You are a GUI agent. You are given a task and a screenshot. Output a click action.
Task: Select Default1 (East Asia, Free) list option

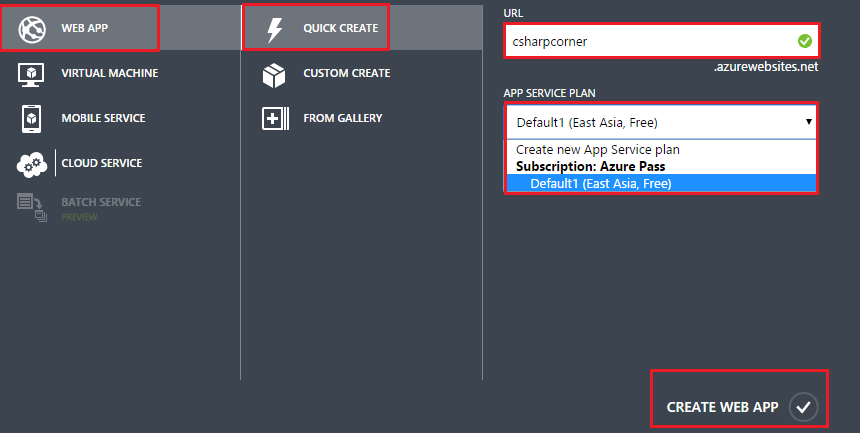coord(600,183)
